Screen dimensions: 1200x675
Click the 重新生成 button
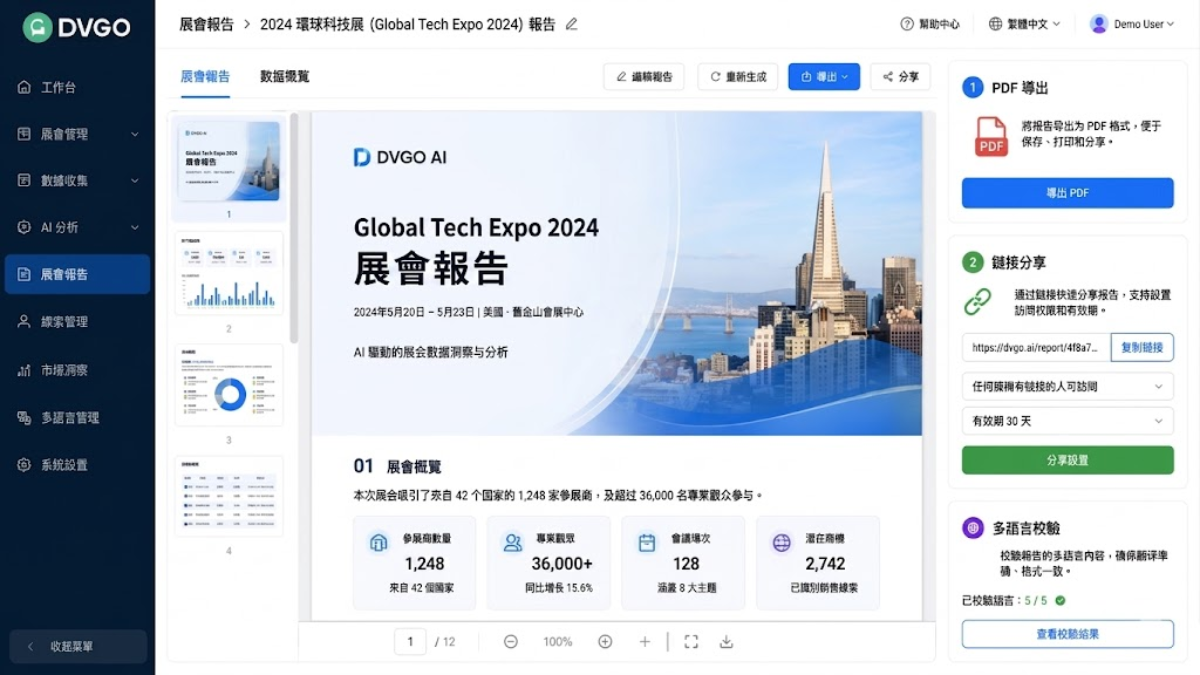coord(738,77)
